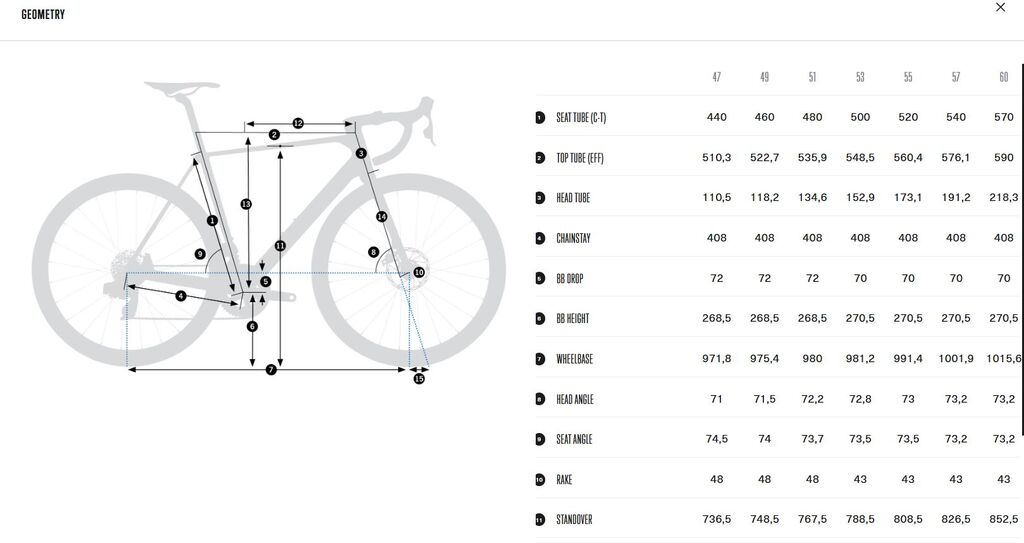Click the number icon beside Seat Tube (C-T)
The width and height of the screenshot is (1024, 543).
(x=540, y=118)
